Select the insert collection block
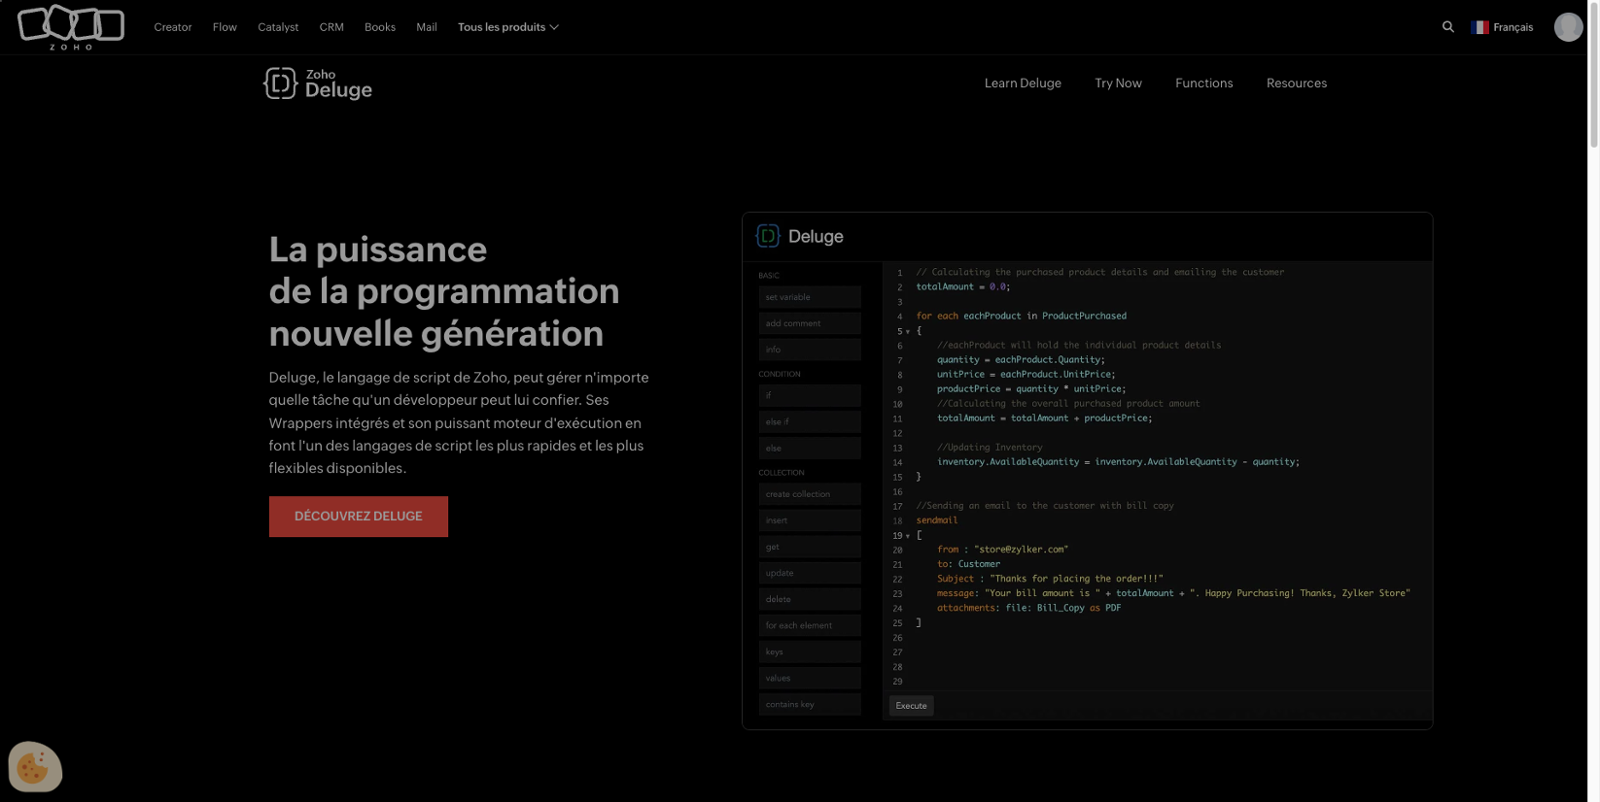The width and height of the screenshot is (1600, 802). (x=809, y=520)
